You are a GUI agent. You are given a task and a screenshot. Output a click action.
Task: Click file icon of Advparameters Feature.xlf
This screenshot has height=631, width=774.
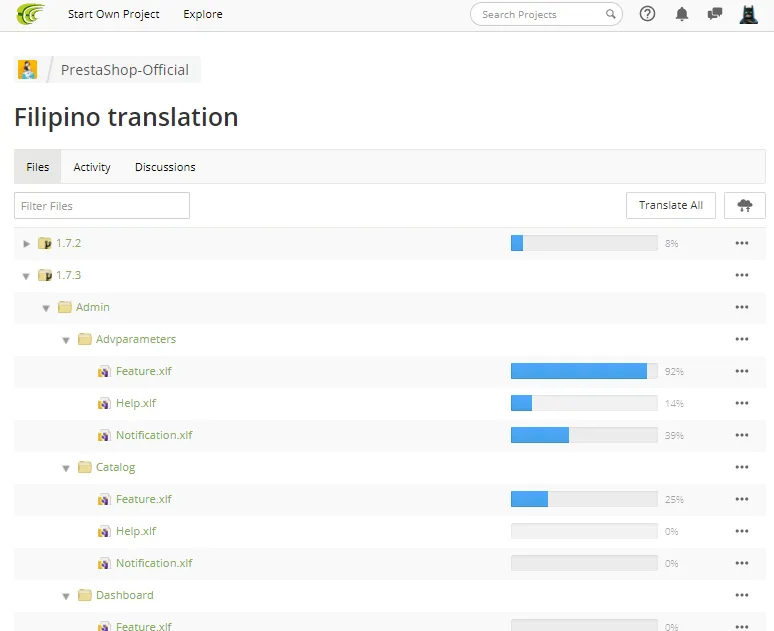pyautogui.click(x=104, y=371)
